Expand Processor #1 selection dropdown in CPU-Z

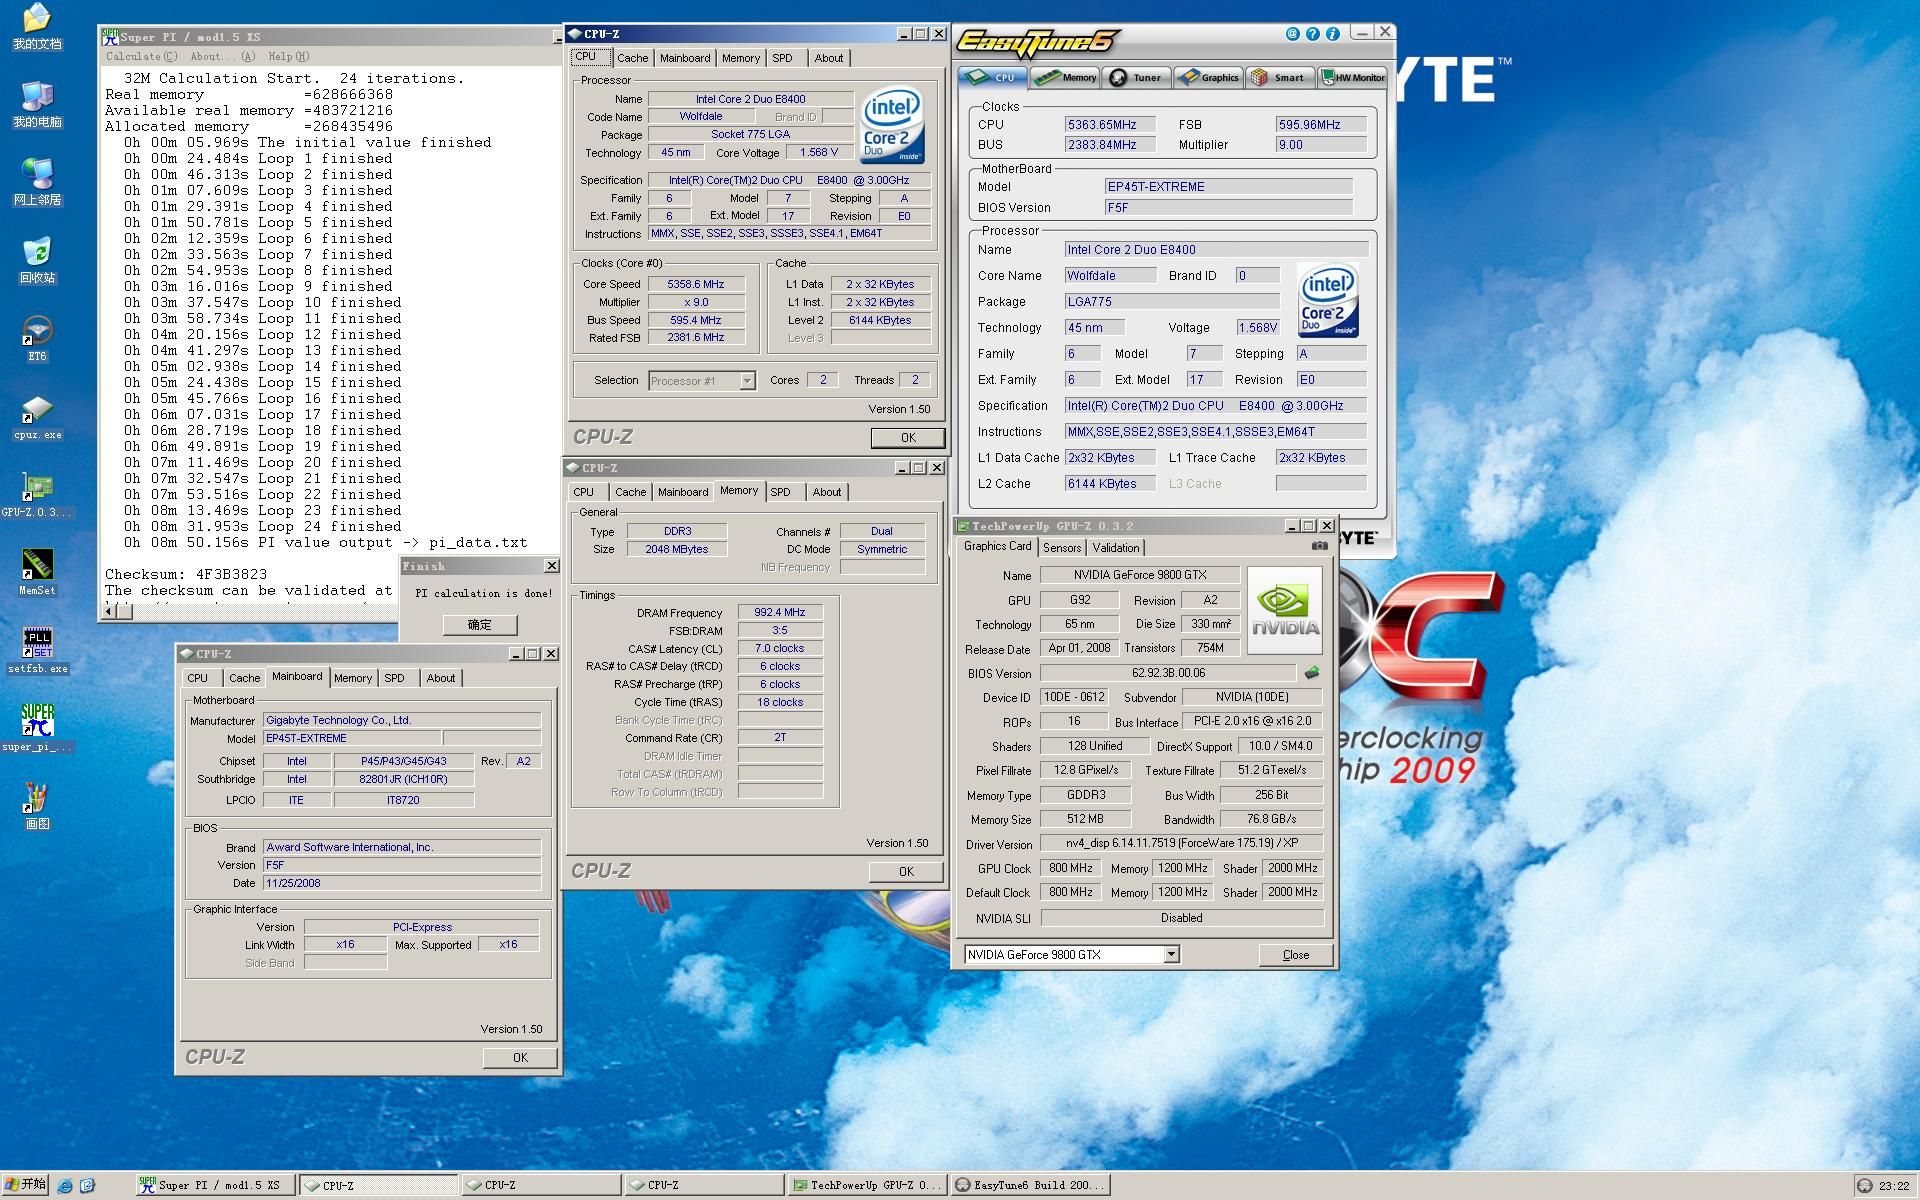746,381
